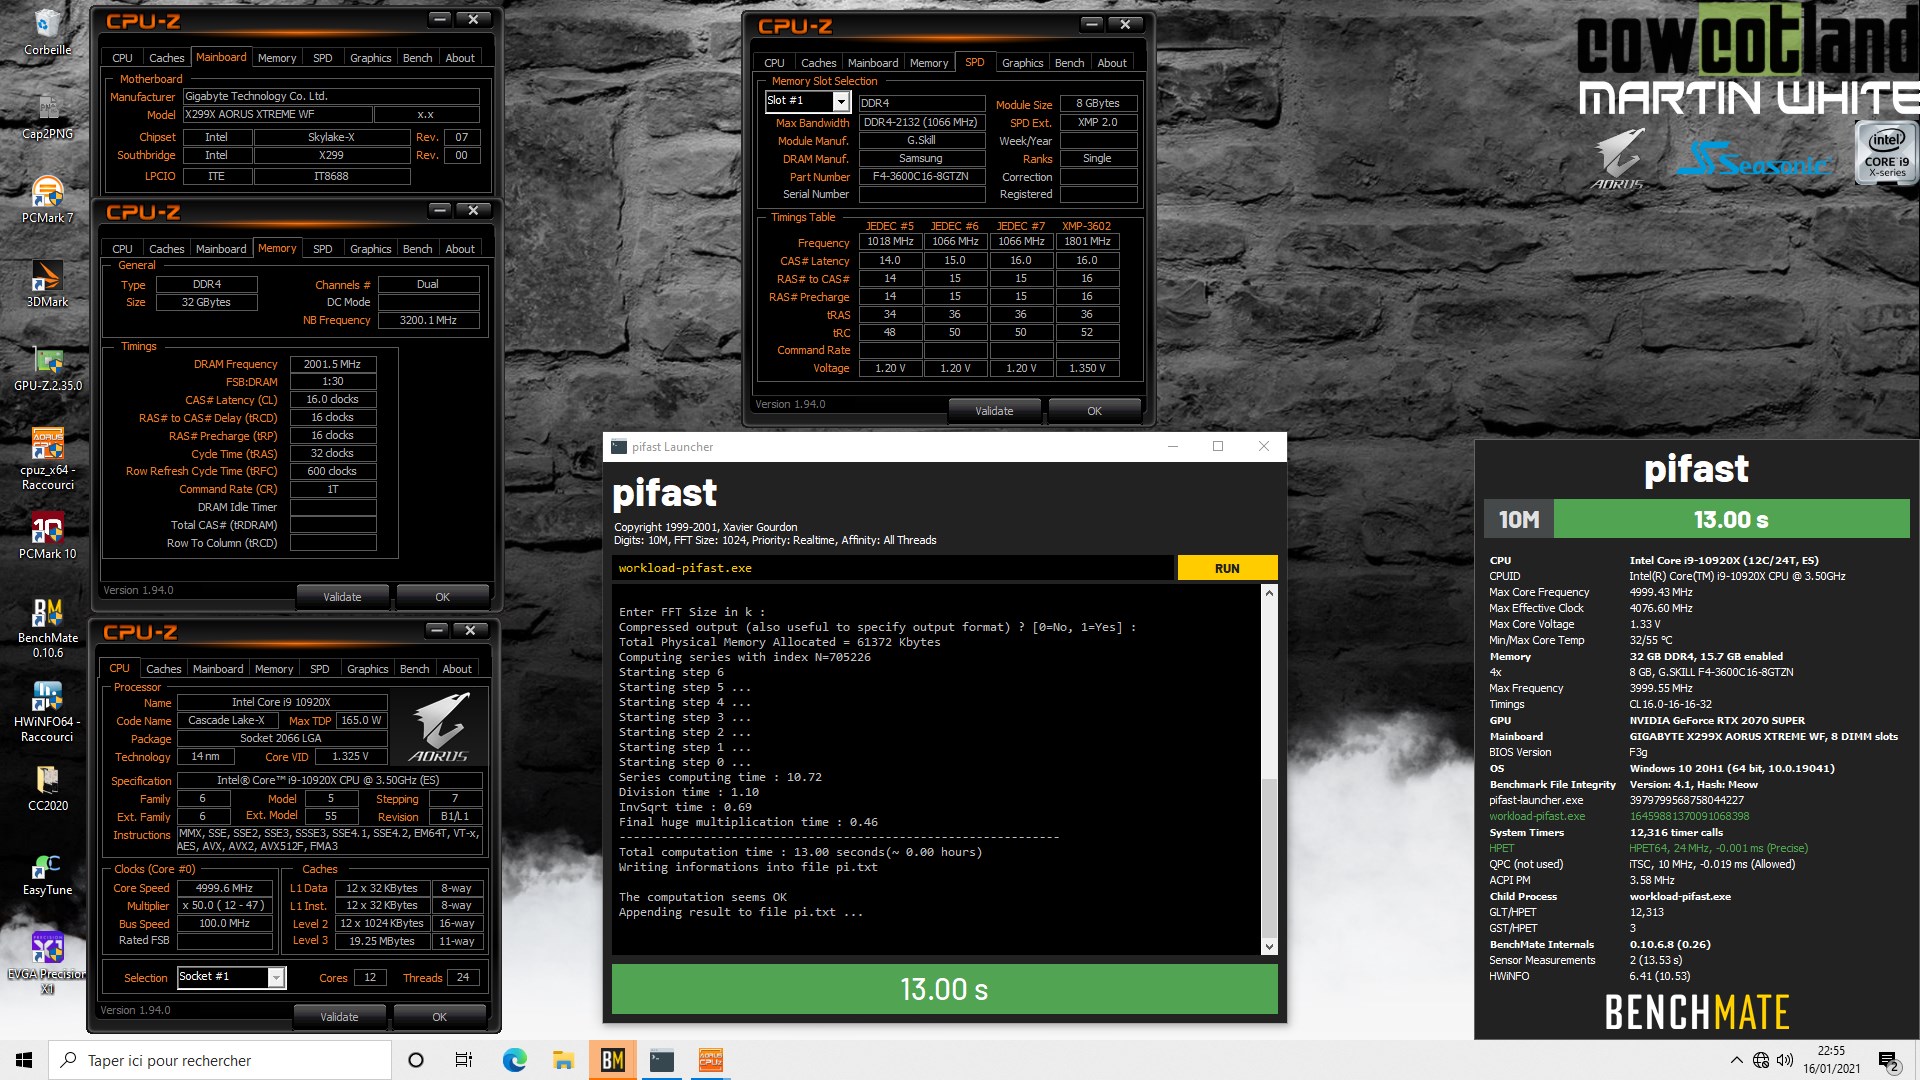This screenshot has width=1920, height=1080.
Task: Click the AORUS logo in CPU-Z CPU window
Action: [x=440, y=727]
